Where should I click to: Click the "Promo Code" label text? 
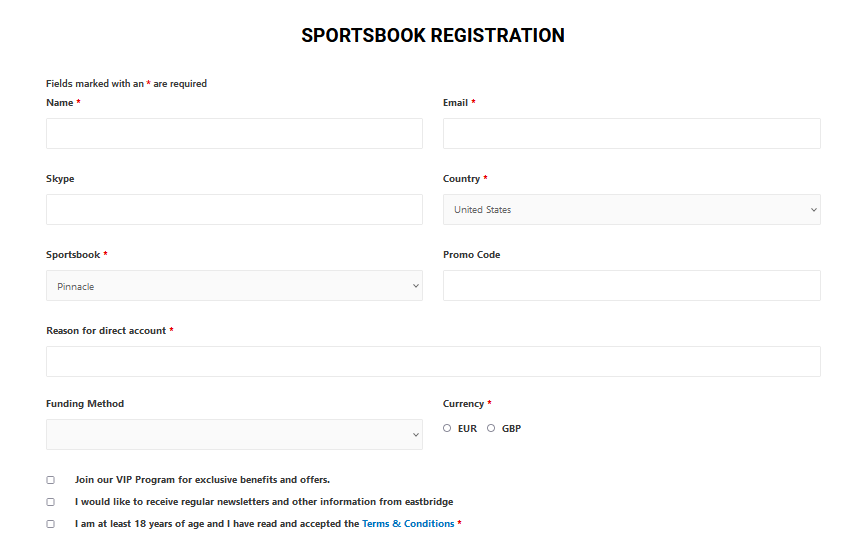click(471, 255)
